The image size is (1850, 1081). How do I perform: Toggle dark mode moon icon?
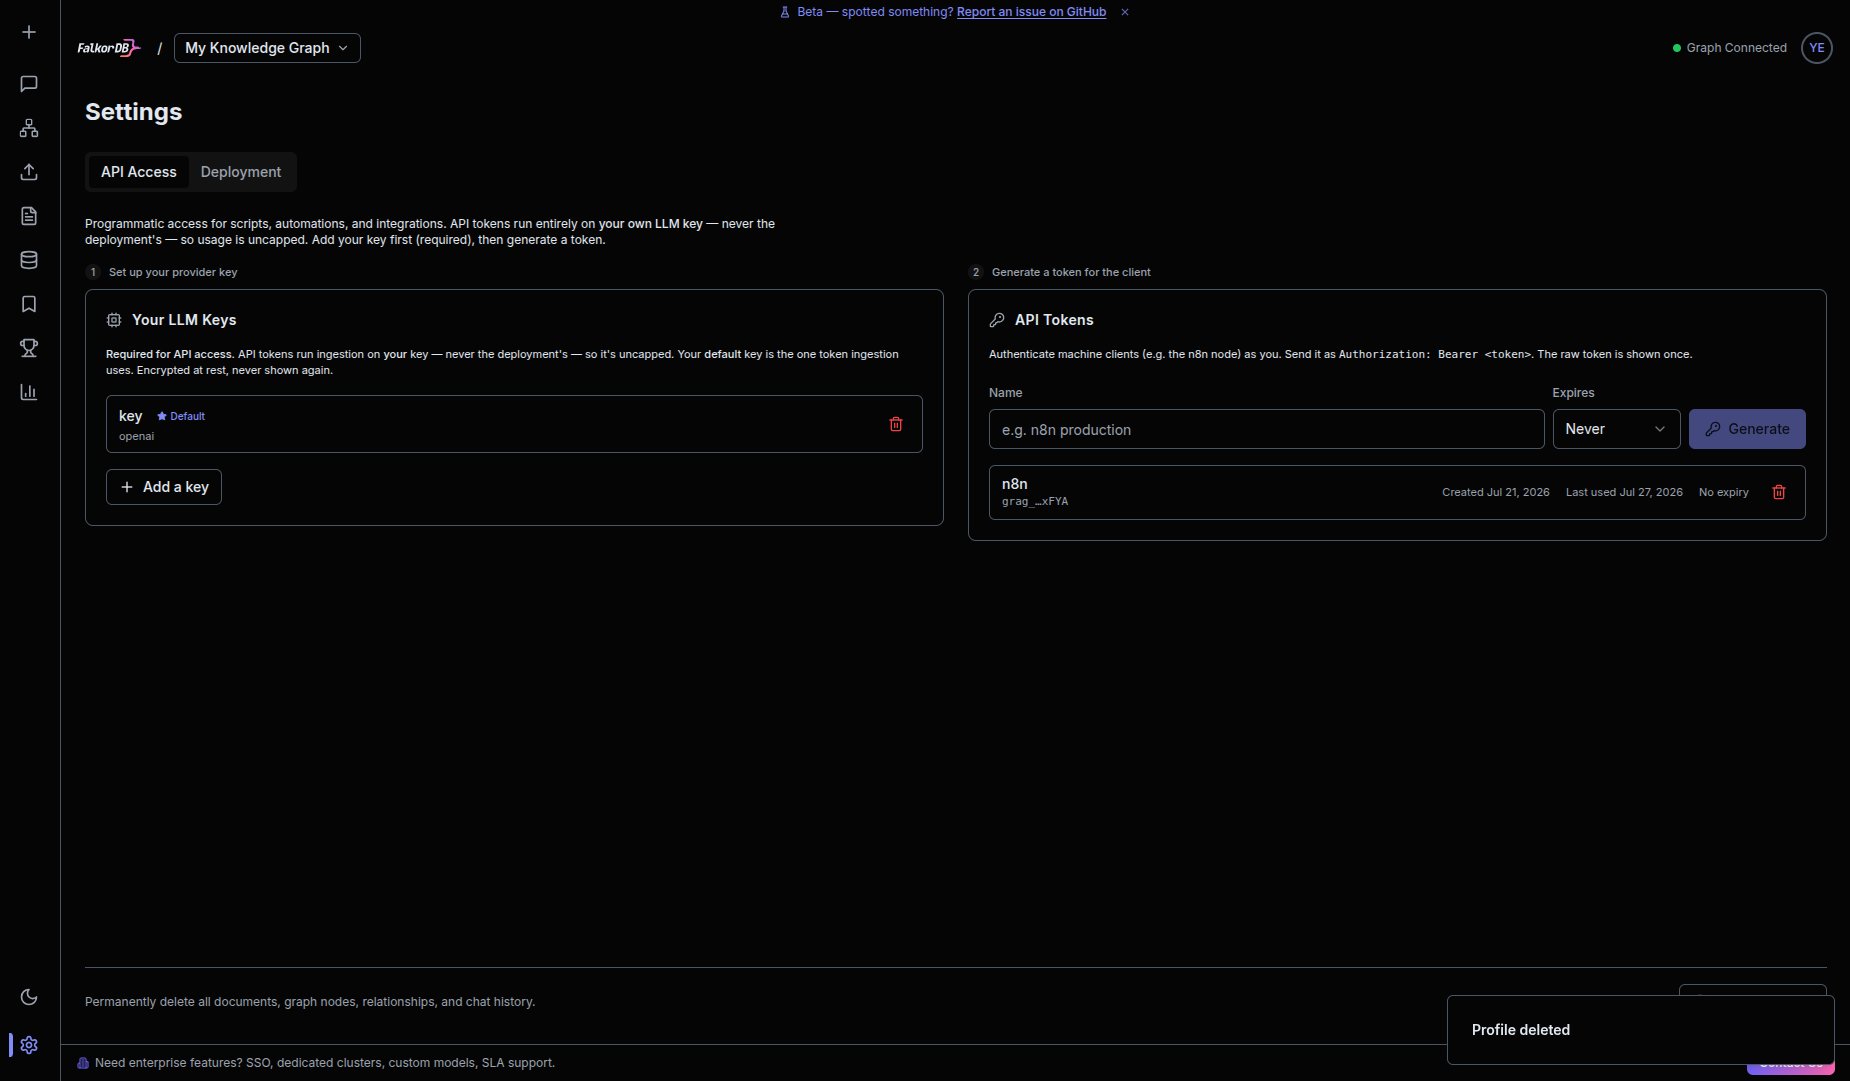tap(29, 997)
